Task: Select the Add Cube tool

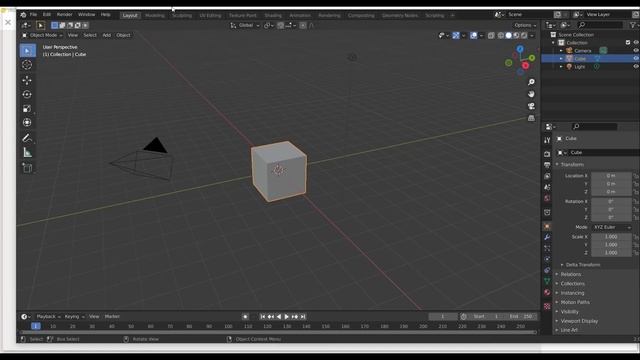Action: point(27,168)
